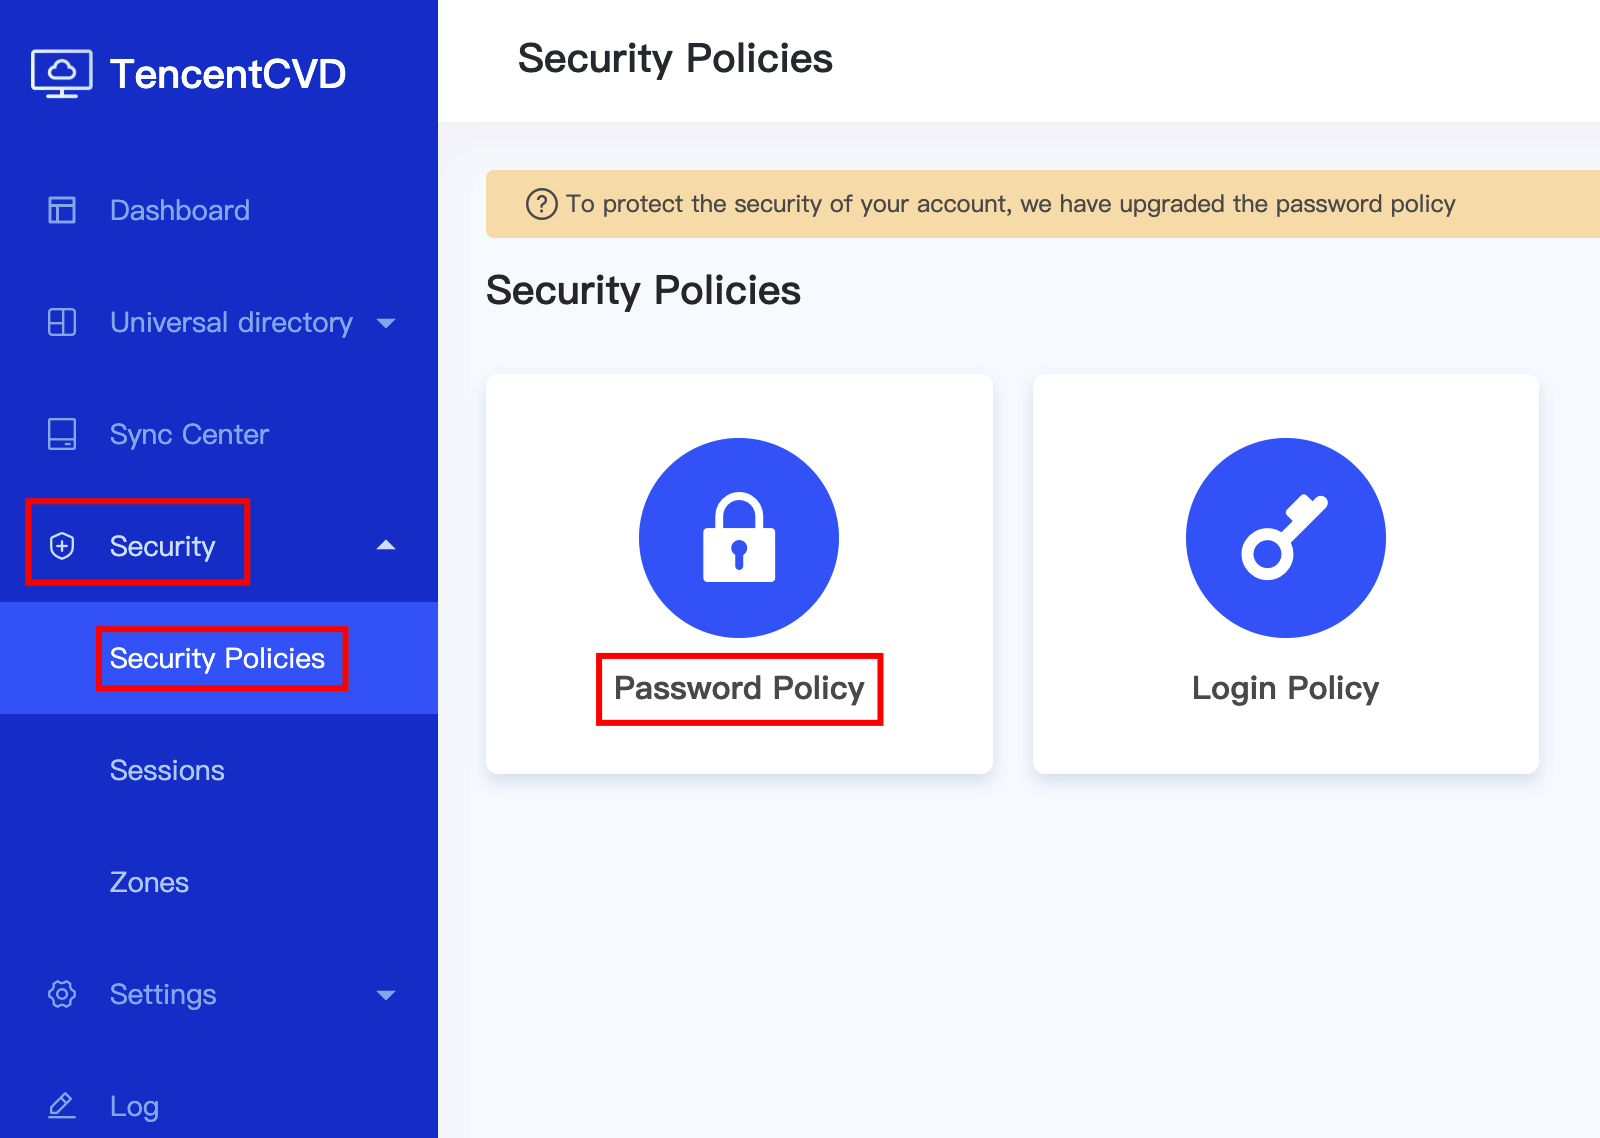
Task: Open the Sessions menu item
Action: click(x=167, y=770)
